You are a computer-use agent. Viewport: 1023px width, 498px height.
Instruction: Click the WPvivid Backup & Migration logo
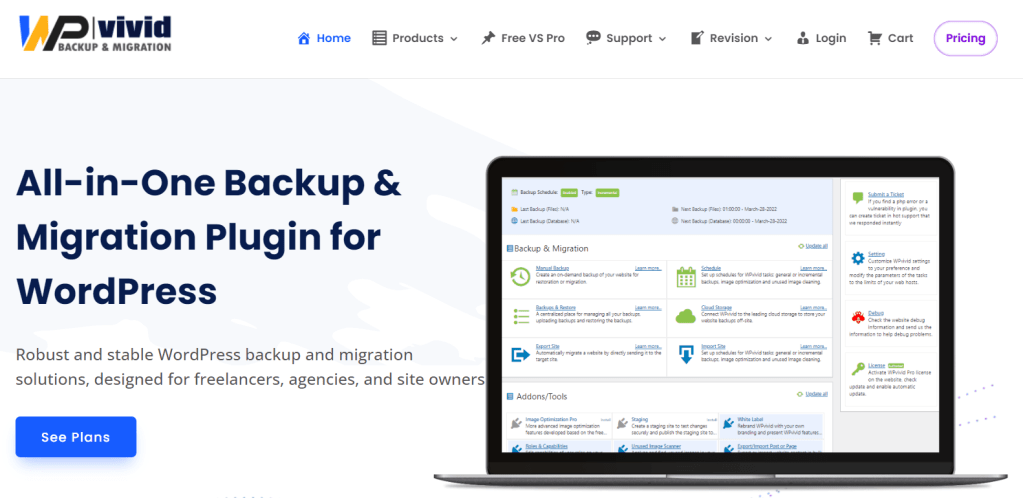click(x=95, y=33)
